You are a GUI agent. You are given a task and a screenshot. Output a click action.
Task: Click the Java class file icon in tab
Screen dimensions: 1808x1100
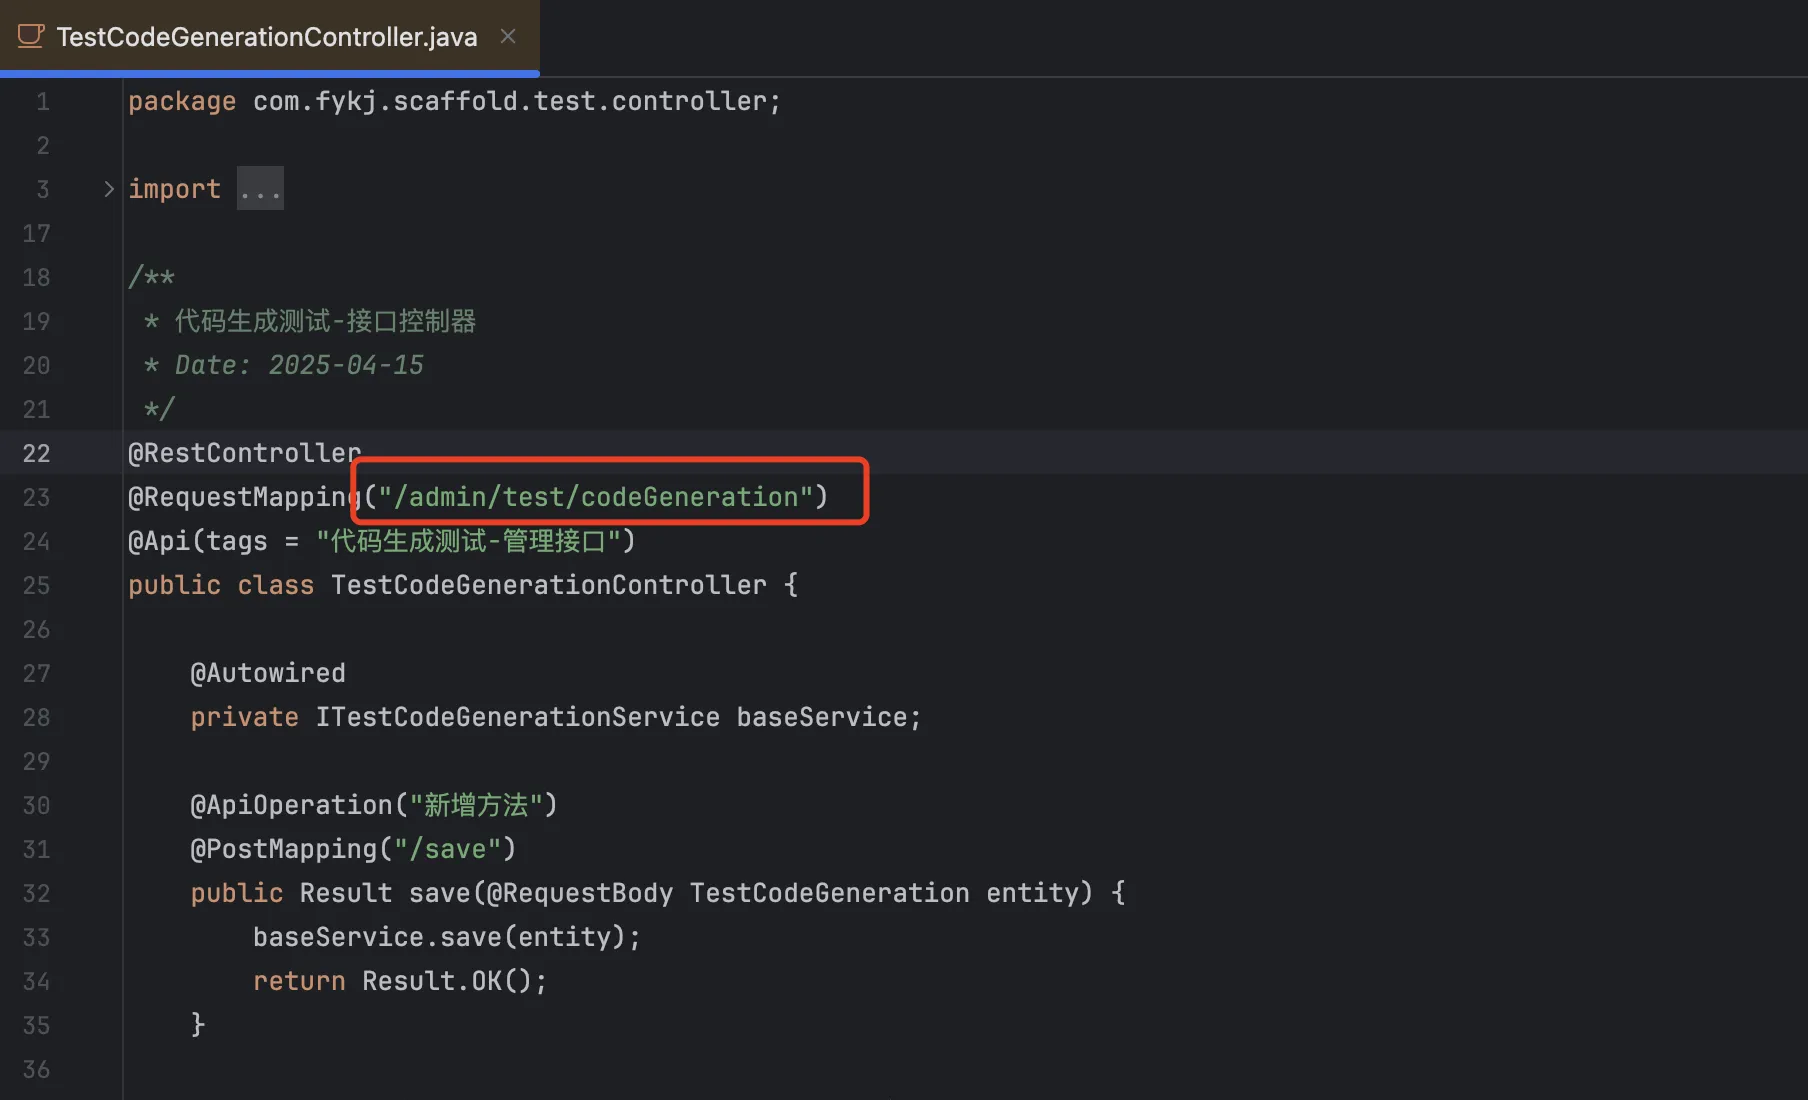point(31,37)
